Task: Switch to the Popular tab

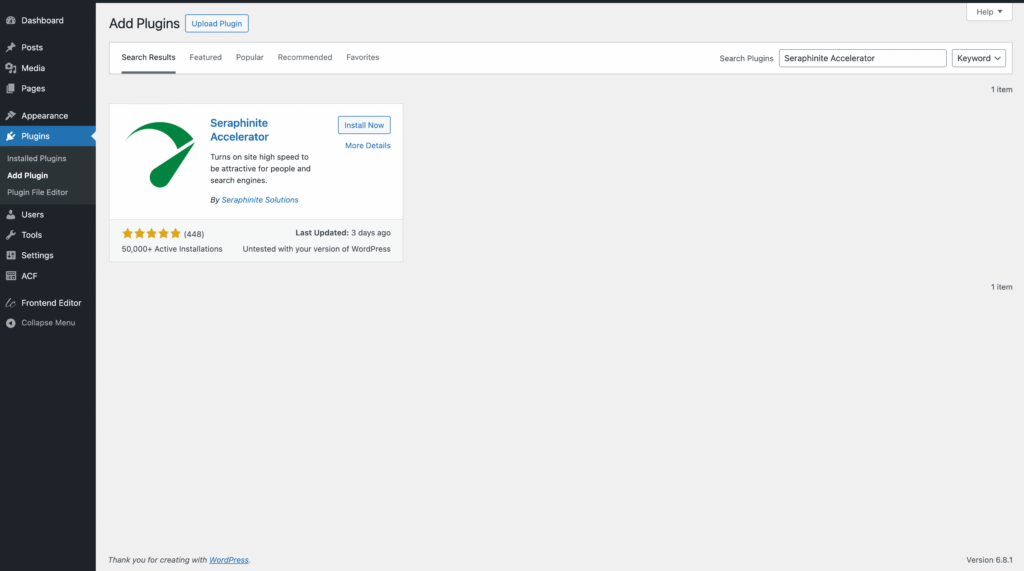Action: point(250,57)
